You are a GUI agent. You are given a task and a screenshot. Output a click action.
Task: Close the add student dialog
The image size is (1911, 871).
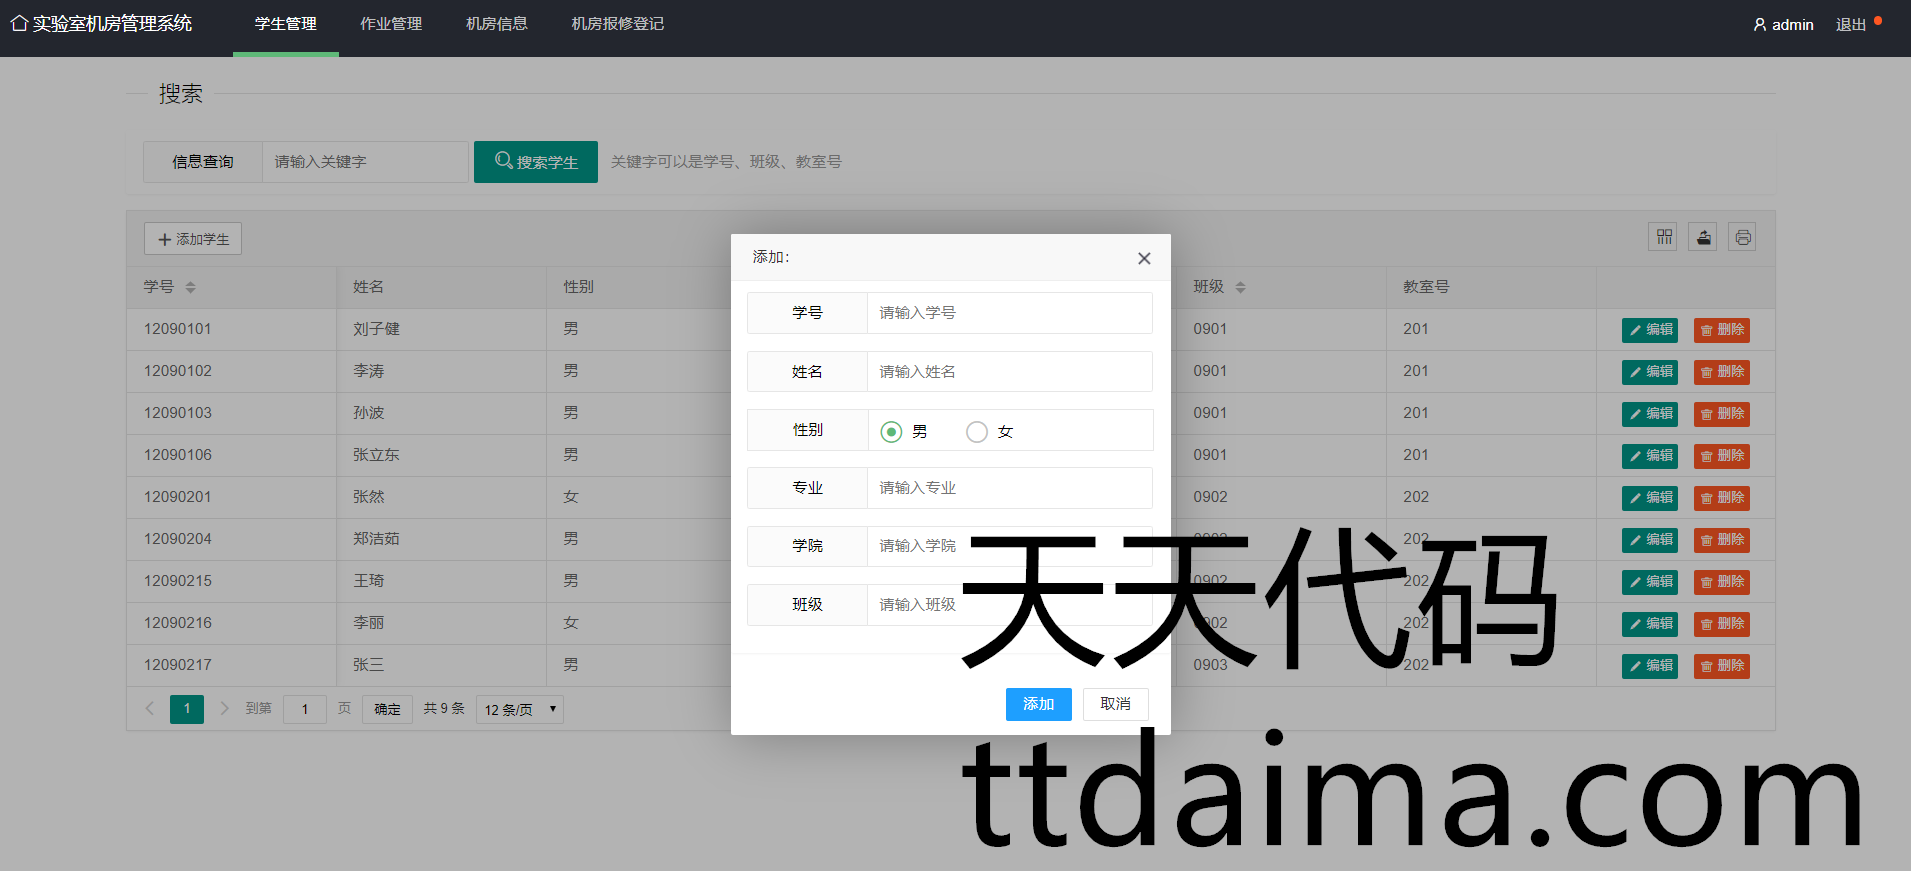pos(1144,258)
